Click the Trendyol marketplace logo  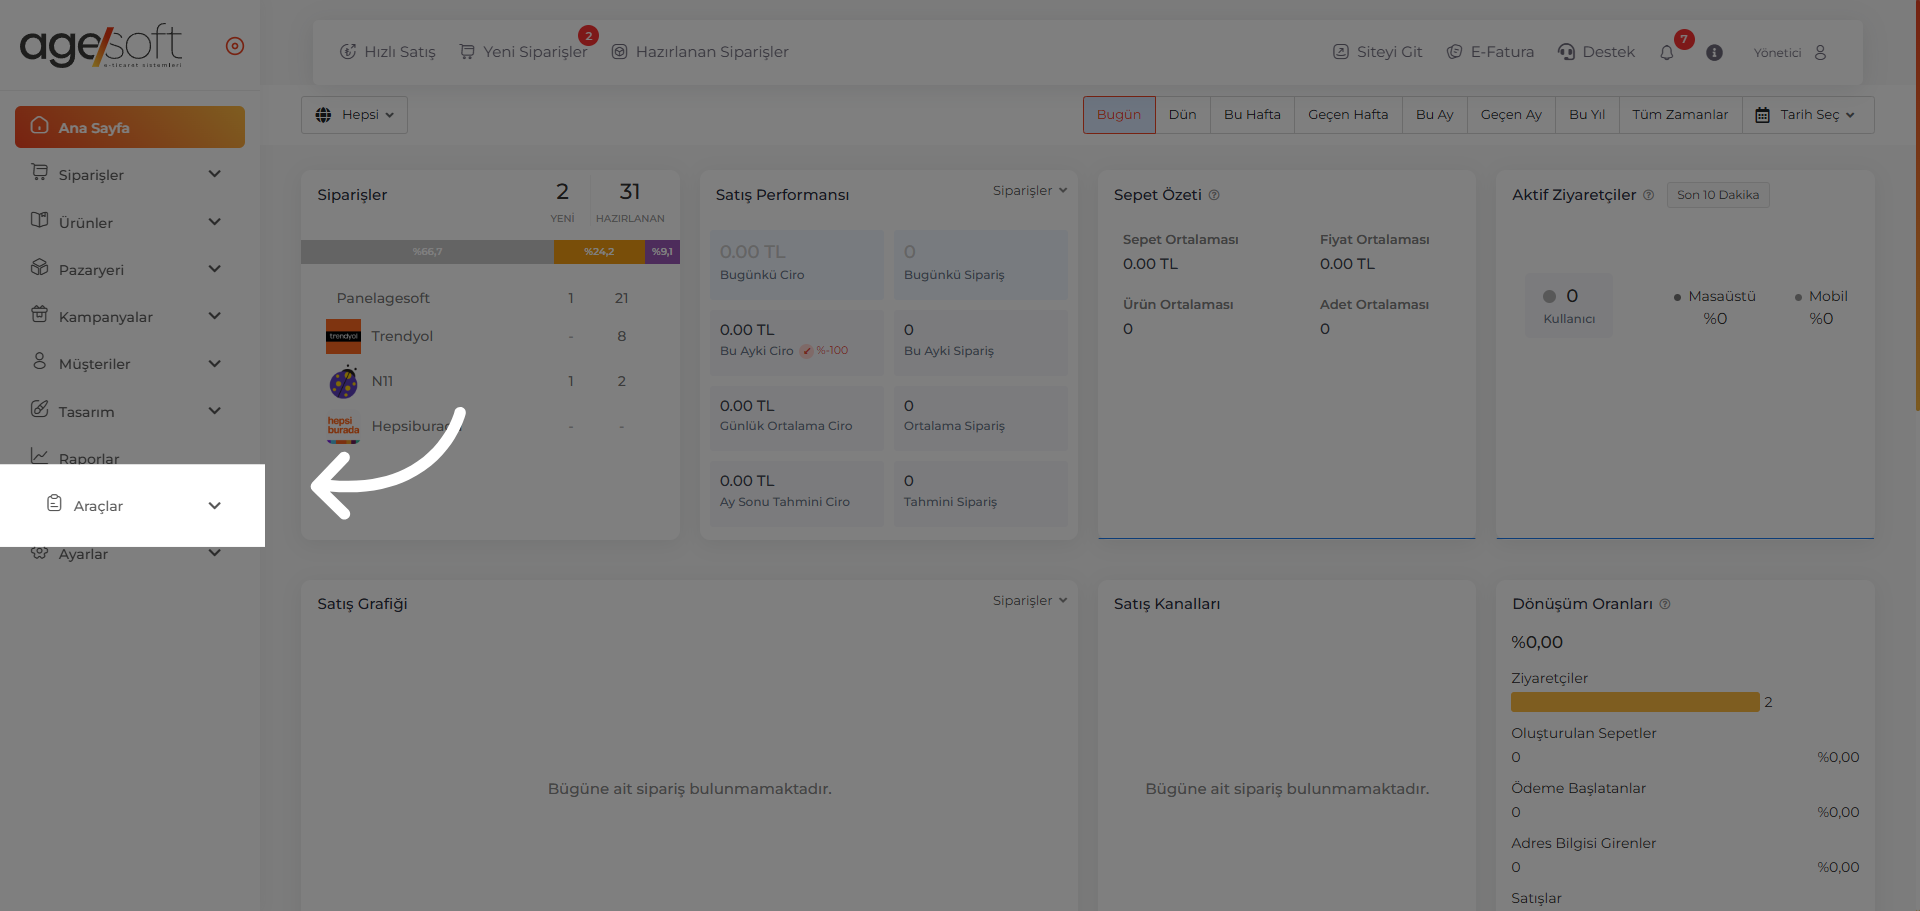343,336
